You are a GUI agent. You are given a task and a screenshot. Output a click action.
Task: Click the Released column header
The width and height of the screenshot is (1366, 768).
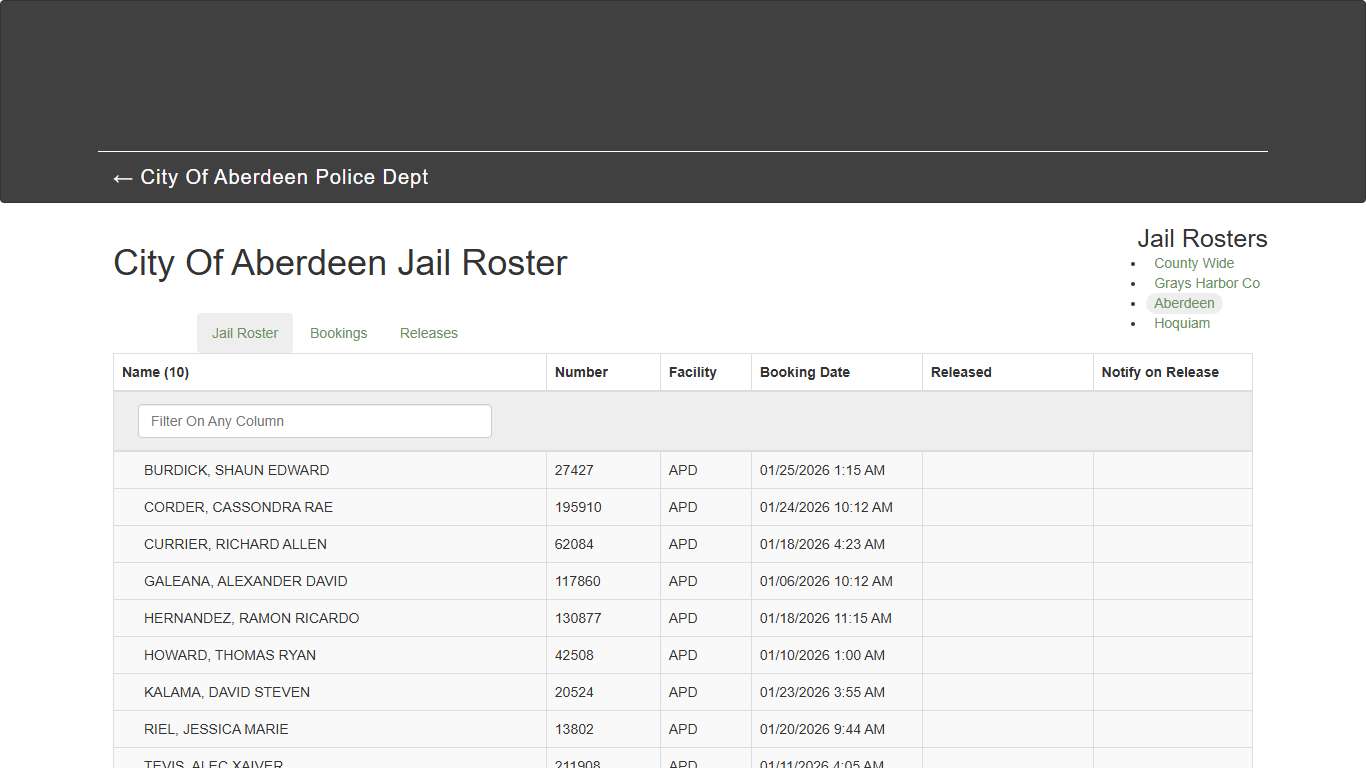960,371
